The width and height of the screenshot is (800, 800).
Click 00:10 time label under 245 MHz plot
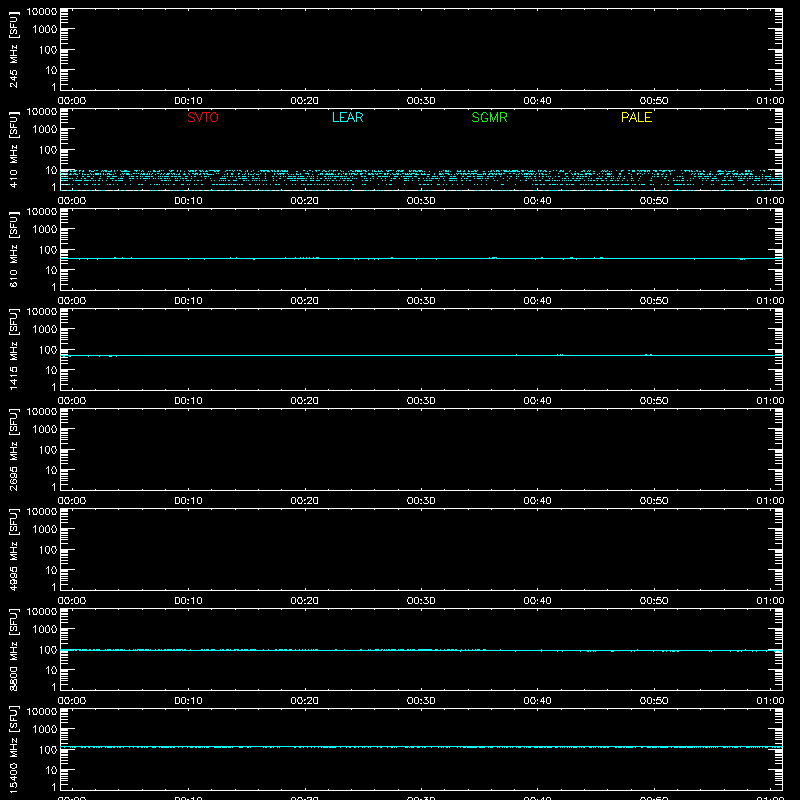pyautogui.click(x=188, y=101)
